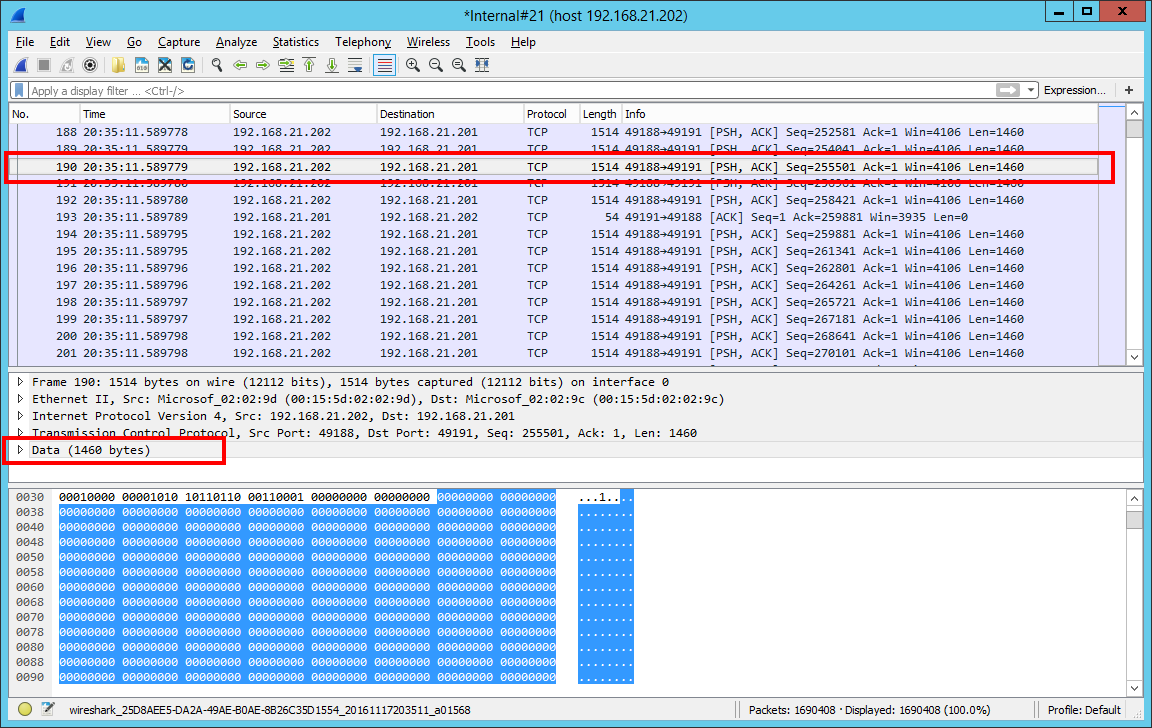The image size is (1152, 728).
Task: Focus the display filter input field
Action: [x=511, y=90]
